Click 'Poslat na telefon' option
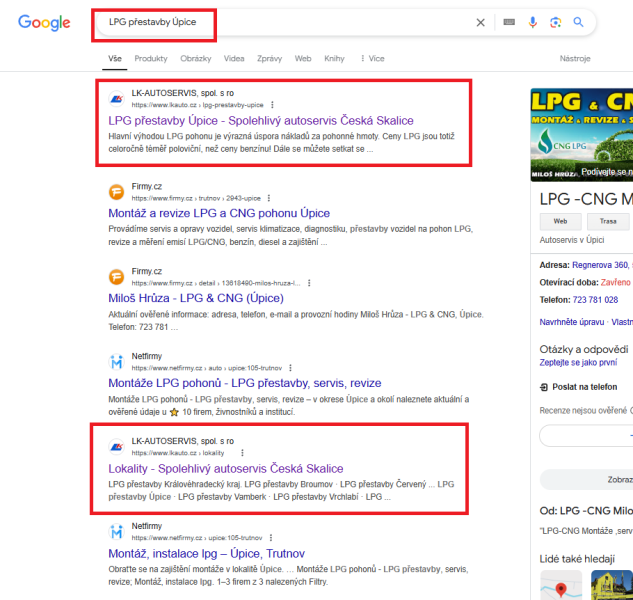This screenshot has height=600, width=633. (x=579, y=387)
